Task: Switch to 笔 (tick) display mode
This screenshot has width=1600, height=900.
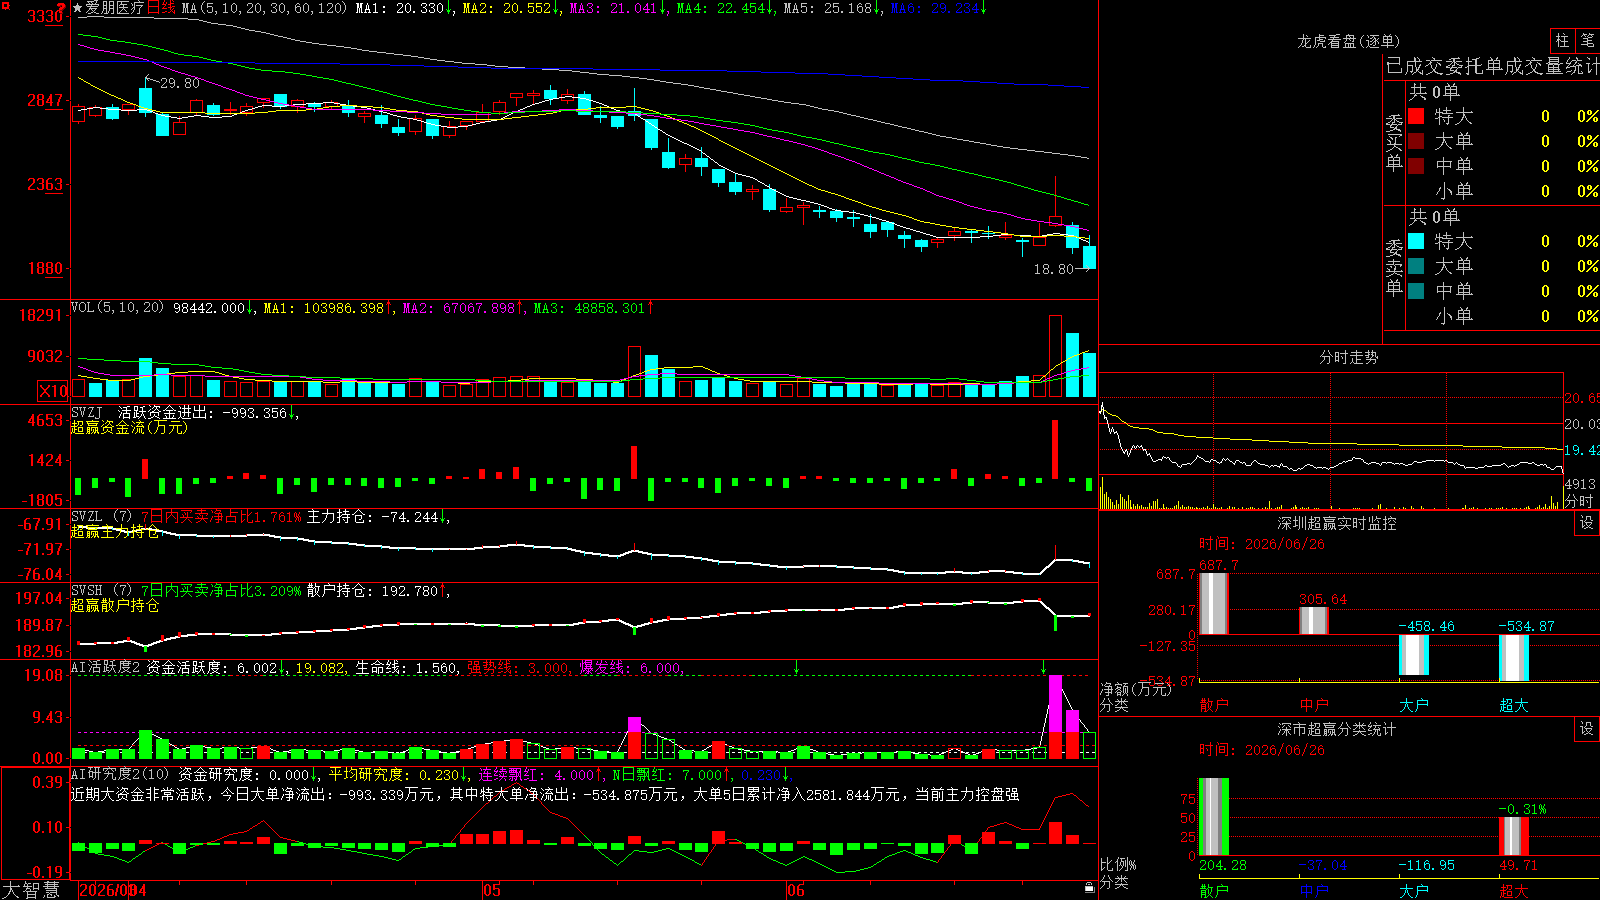Action: pyautogui.click(x=1587, y=40)
